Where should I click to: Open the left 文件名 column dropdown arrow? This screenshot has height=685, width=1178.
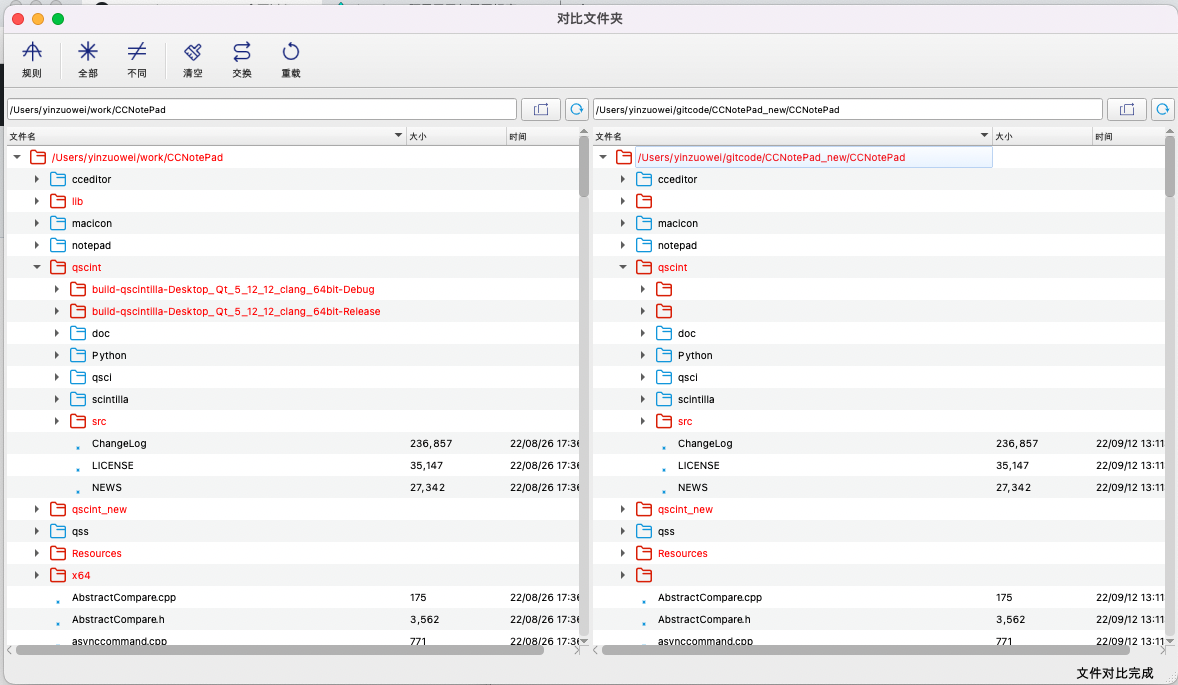[398, 136]
